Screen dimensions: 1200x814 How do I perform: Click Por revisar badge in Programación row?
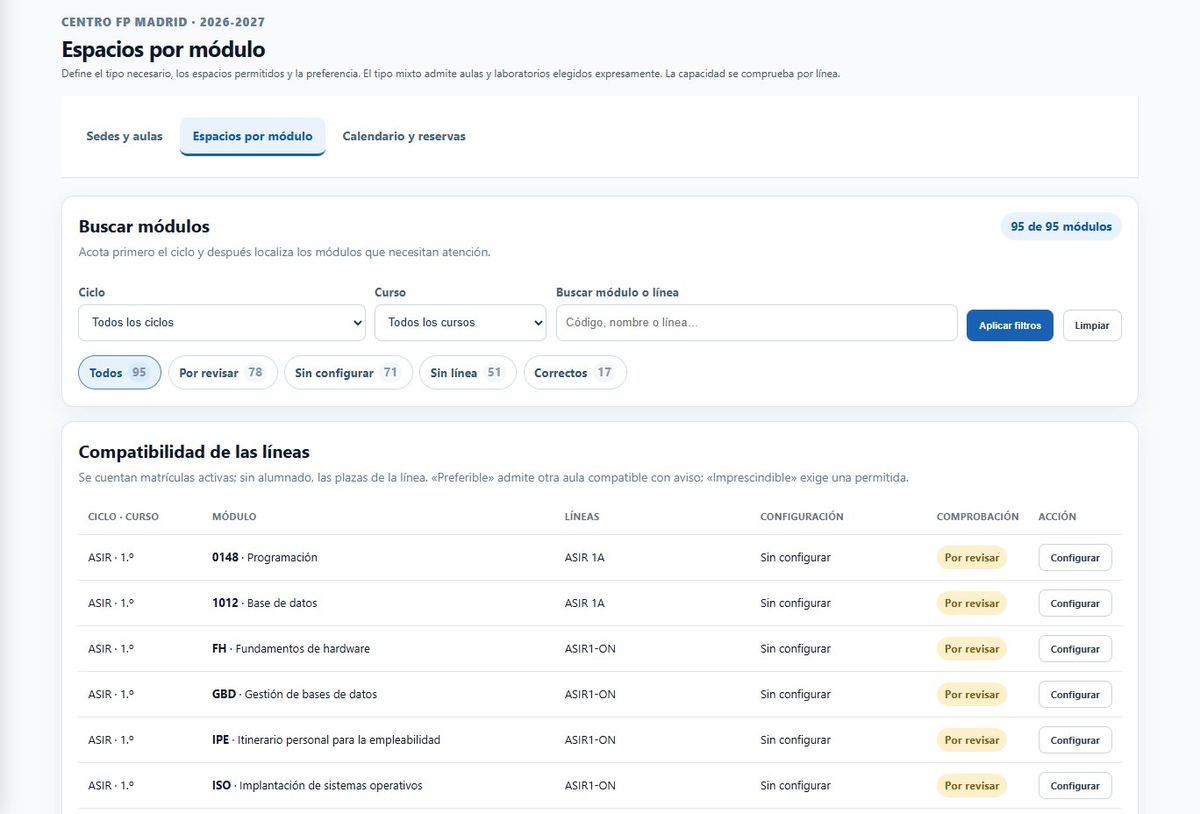coord(972,558)
